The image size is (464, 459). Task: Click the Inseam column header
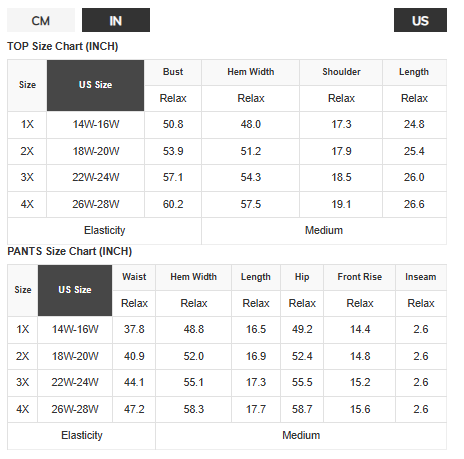coord(421,277)
